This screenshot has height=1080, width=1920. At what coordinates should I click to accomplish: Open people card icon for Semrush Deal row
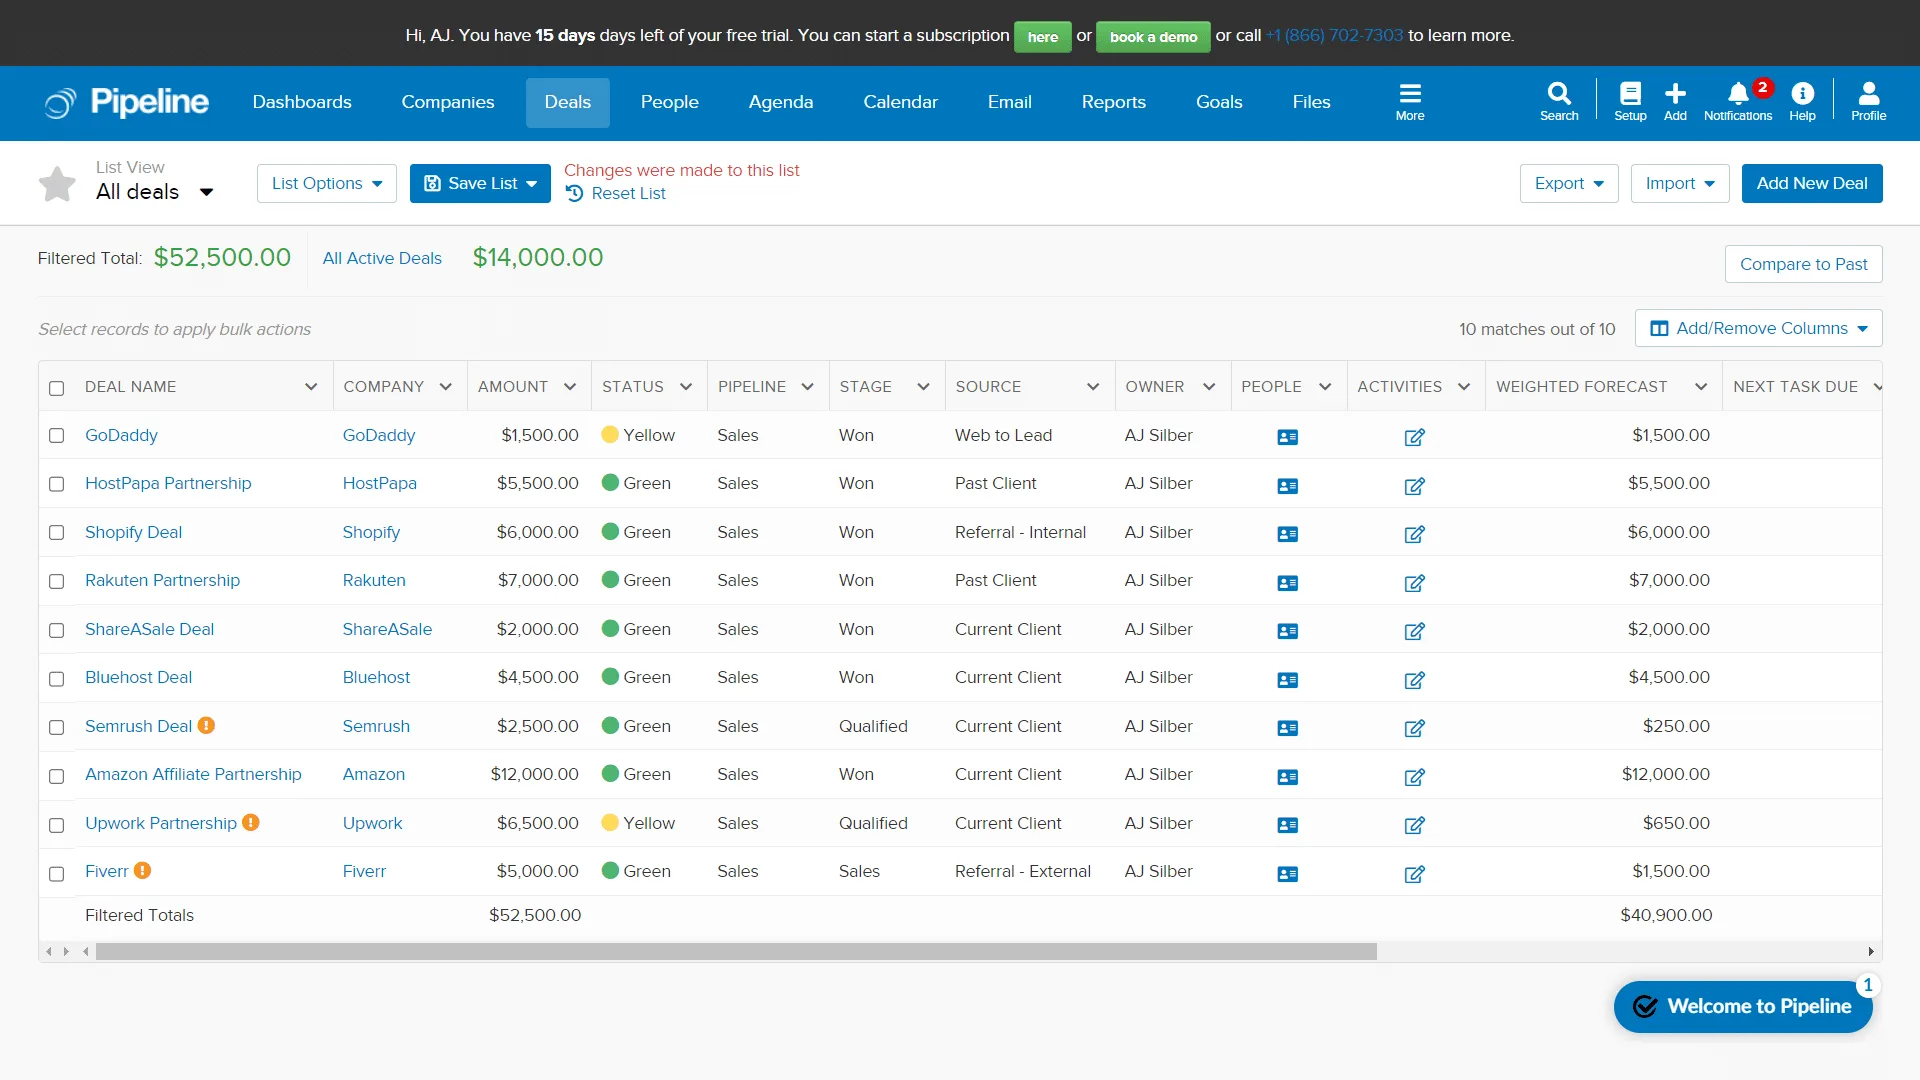coord(1288,728)
